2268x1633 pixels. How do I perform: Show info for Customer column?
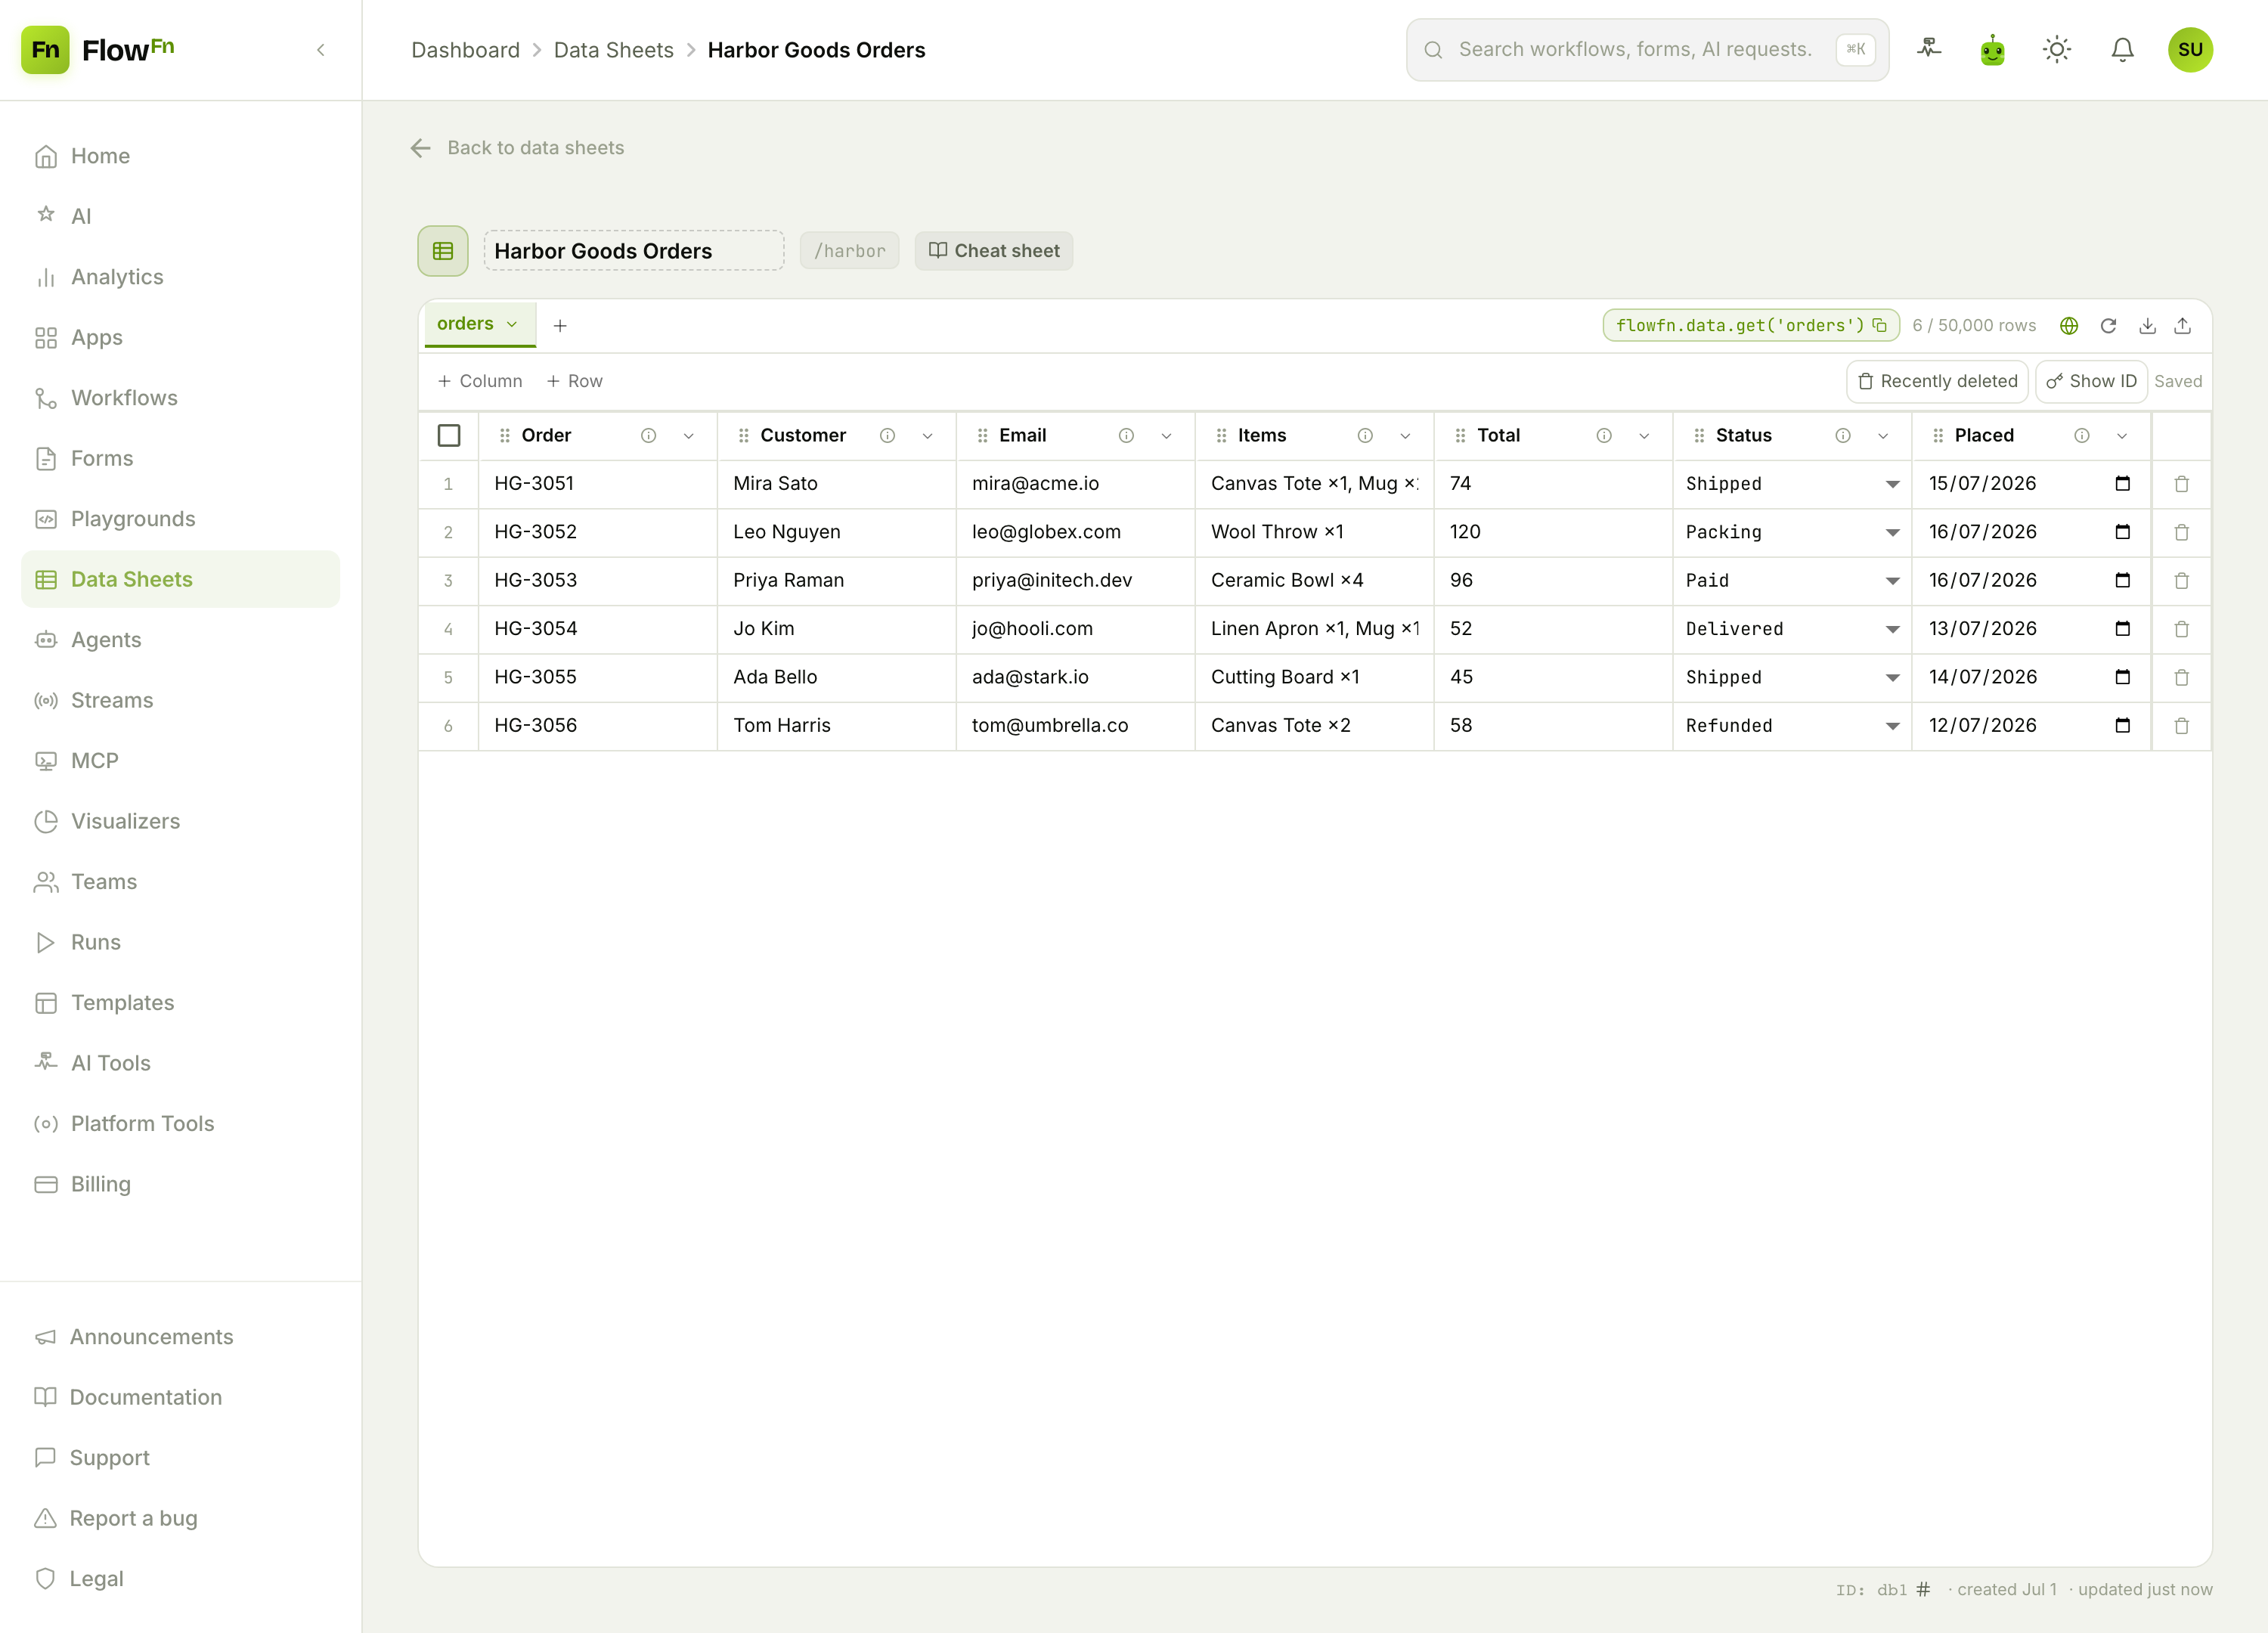(887, 435)
